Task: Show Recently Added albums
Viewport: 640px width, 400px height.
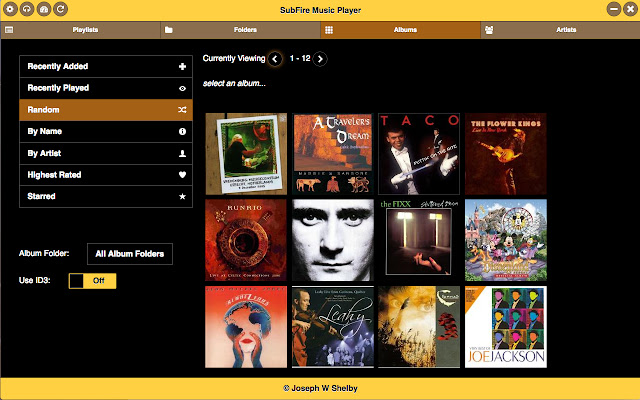Action: point(106,67)
